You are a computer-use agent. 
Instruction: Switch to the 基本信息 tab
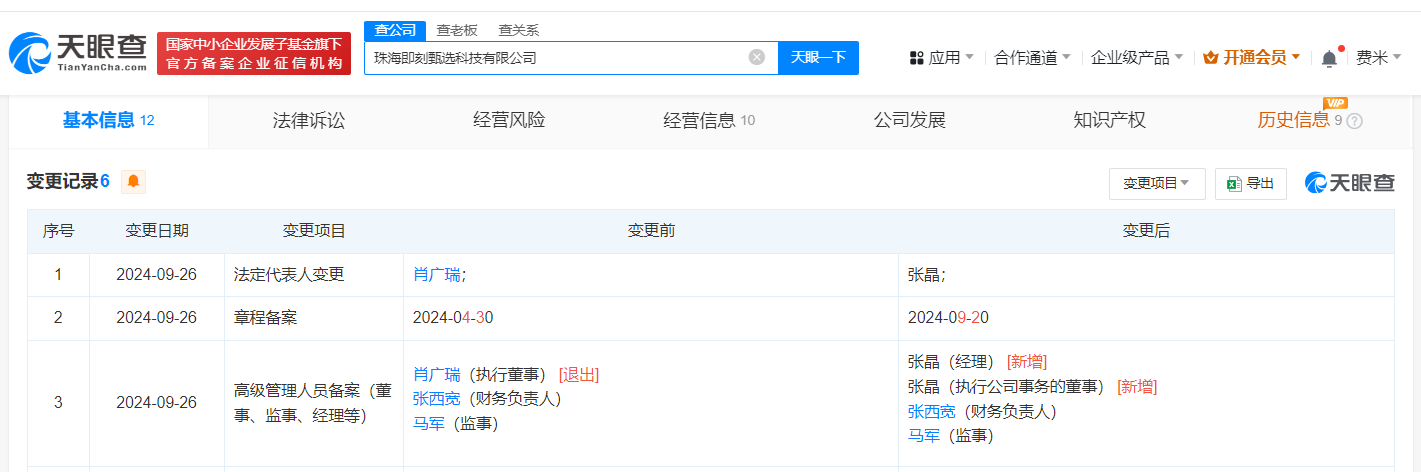(109, 121)
